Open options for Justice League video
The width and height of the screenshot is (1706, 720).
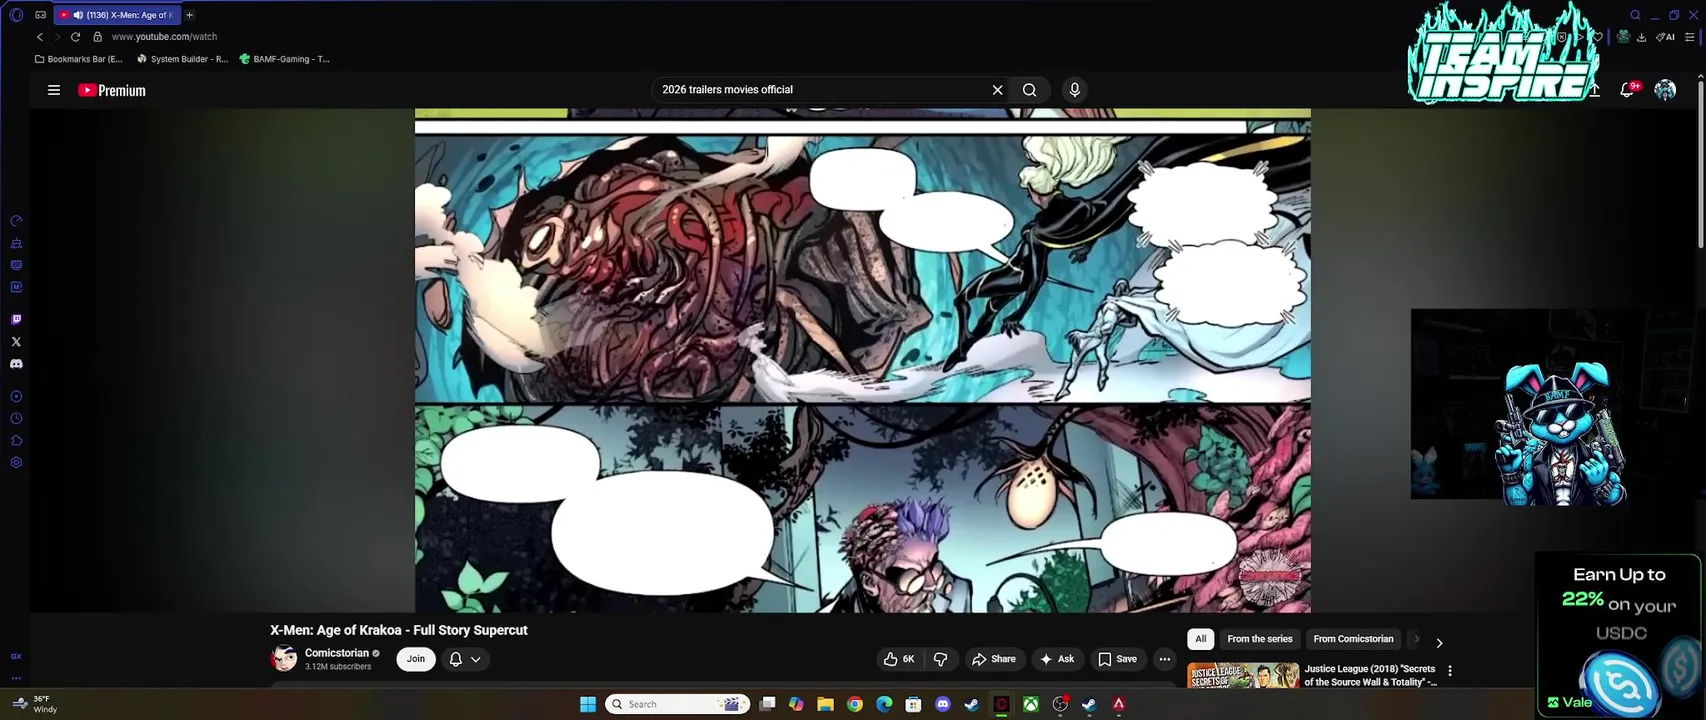coord(1450,671)
